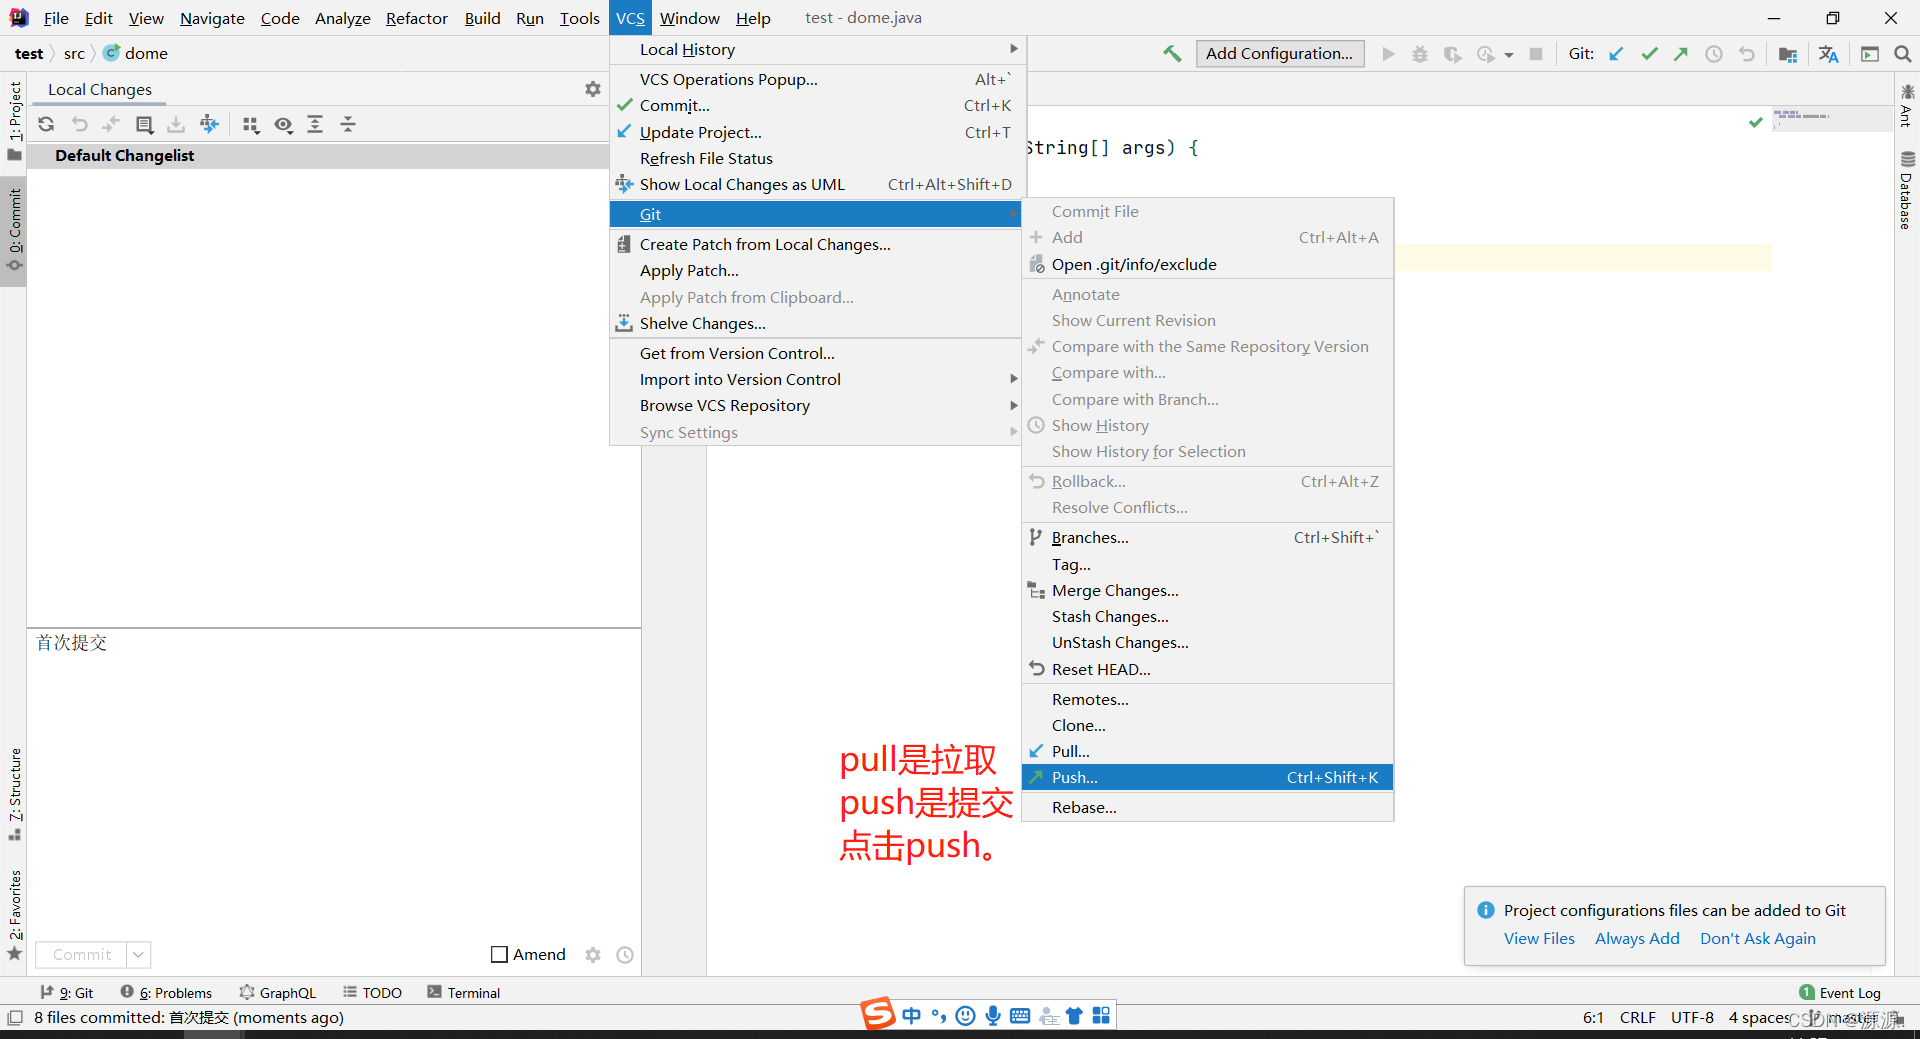Switch to the Local Changes tab

pos(100,89)
